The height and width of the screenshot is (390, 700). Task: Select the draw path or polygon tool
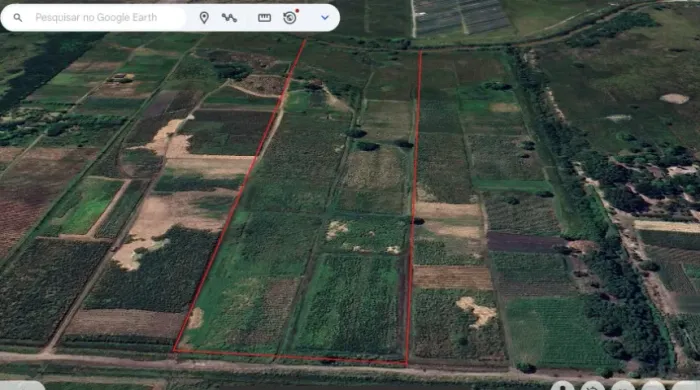[x=229, y=18]
